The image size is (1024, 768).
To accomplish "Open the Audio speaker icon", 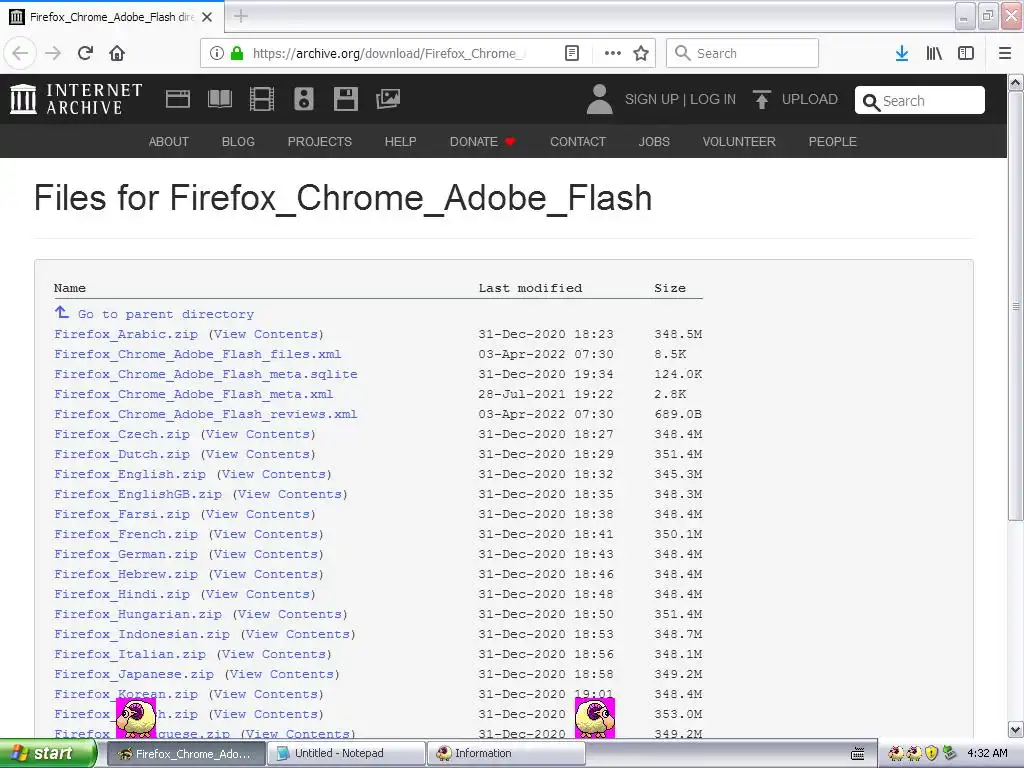I will (x=304, y=99).
